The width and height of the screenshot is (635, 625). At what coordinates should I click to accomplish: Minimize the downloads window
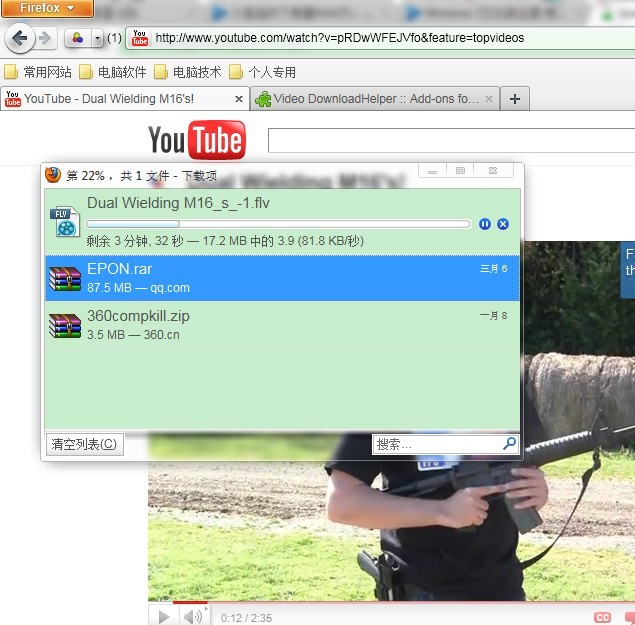click(433, 171)
